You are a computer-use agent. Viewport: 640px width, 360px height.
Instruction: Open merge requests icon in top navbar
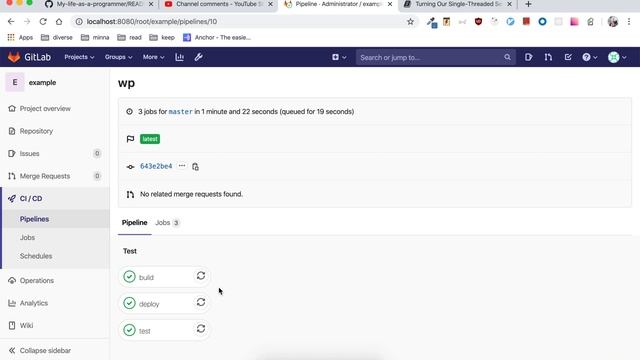[548, 57]
